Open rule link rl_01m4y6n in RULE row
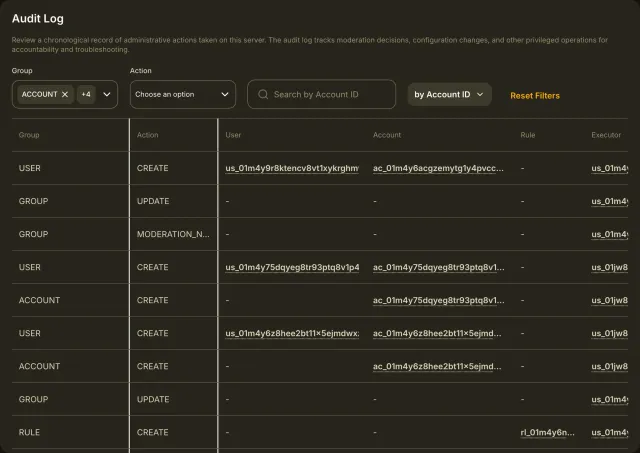 click(547, 433)
